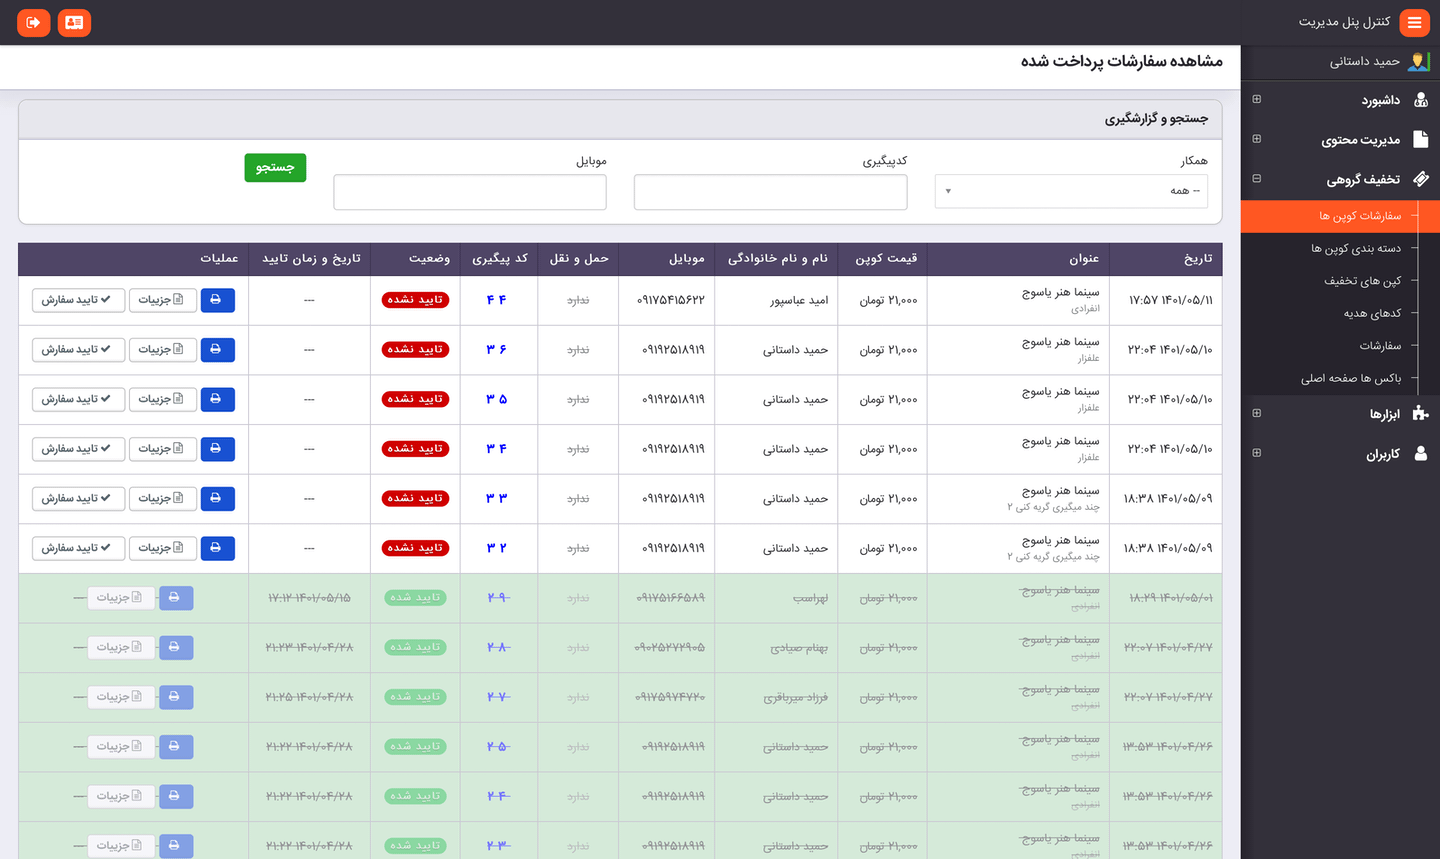Click the user avatar icon in sidebar
The image size is (1440, 859).
pyautogui.click(x=1418, y=62)
